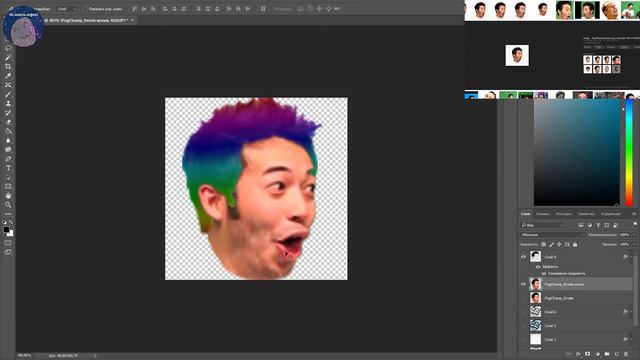
Task: Click the Auto-Align Layers icon in options bar
Action: click(x=263, y=9)
